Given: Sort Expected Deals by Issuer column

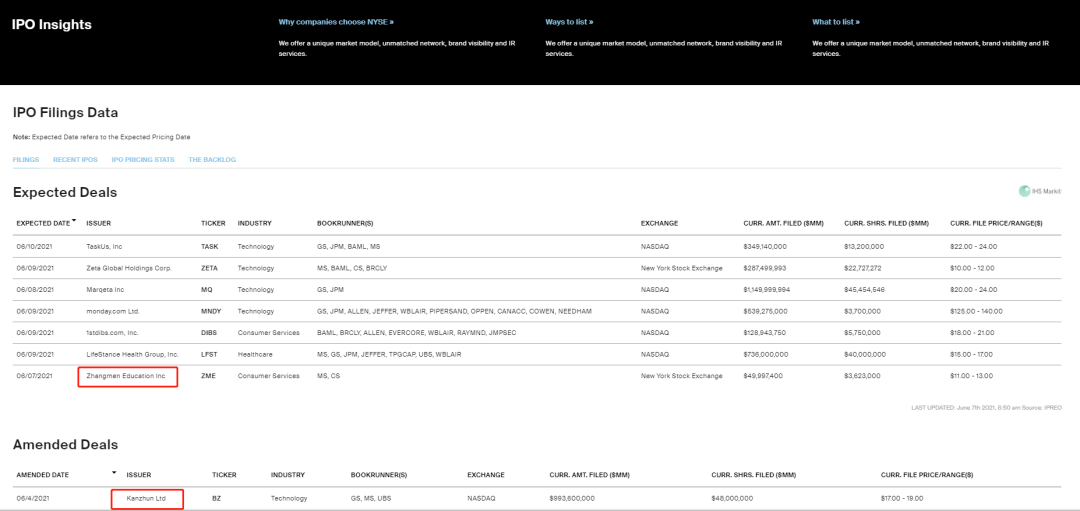Looking at the screenshot, I should 99,223.
